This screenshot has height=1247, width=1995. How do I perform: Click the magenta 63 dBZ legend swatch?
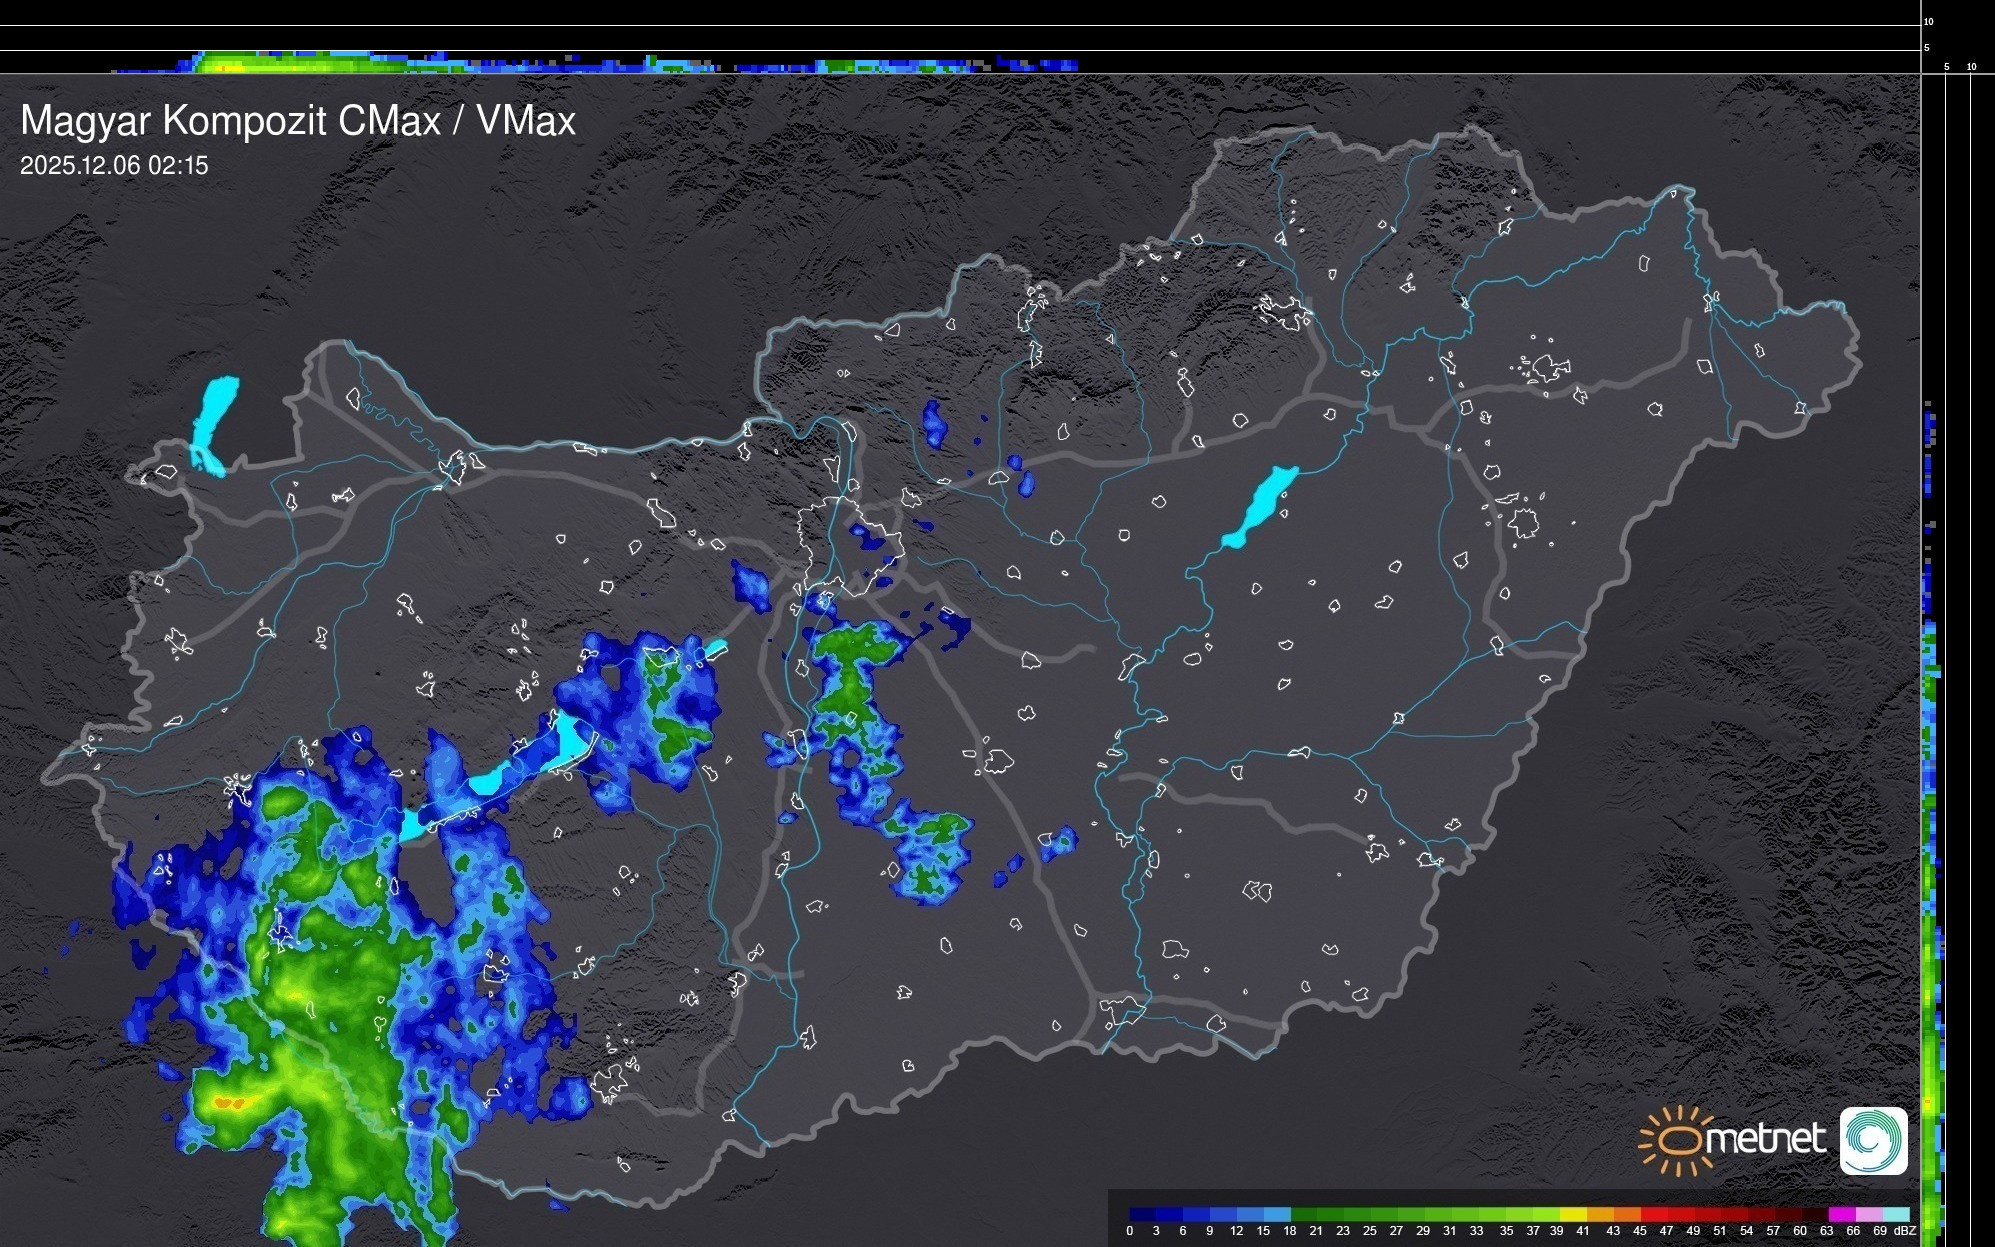coord(1840,1214)
